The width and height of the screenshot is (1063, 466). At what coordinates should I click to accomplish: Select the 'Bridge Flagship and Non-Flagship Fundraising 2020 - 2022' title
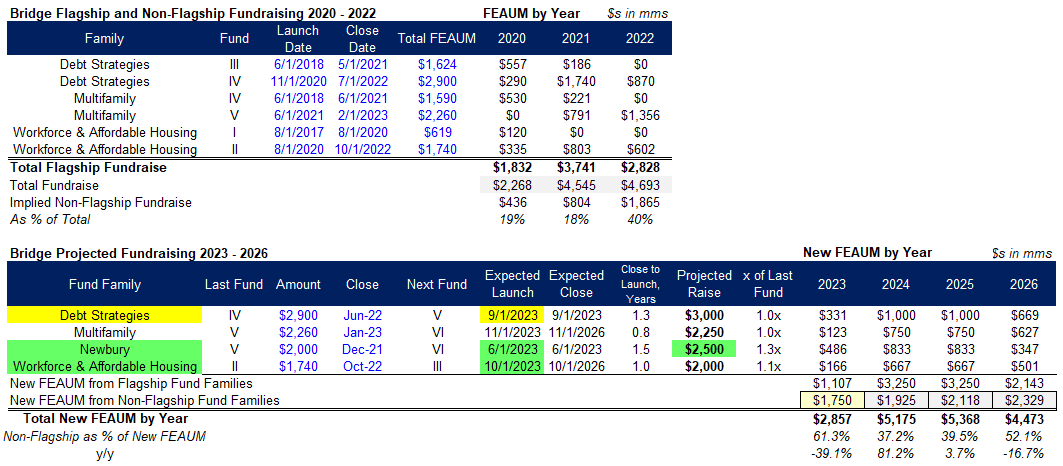click(193, 12)
